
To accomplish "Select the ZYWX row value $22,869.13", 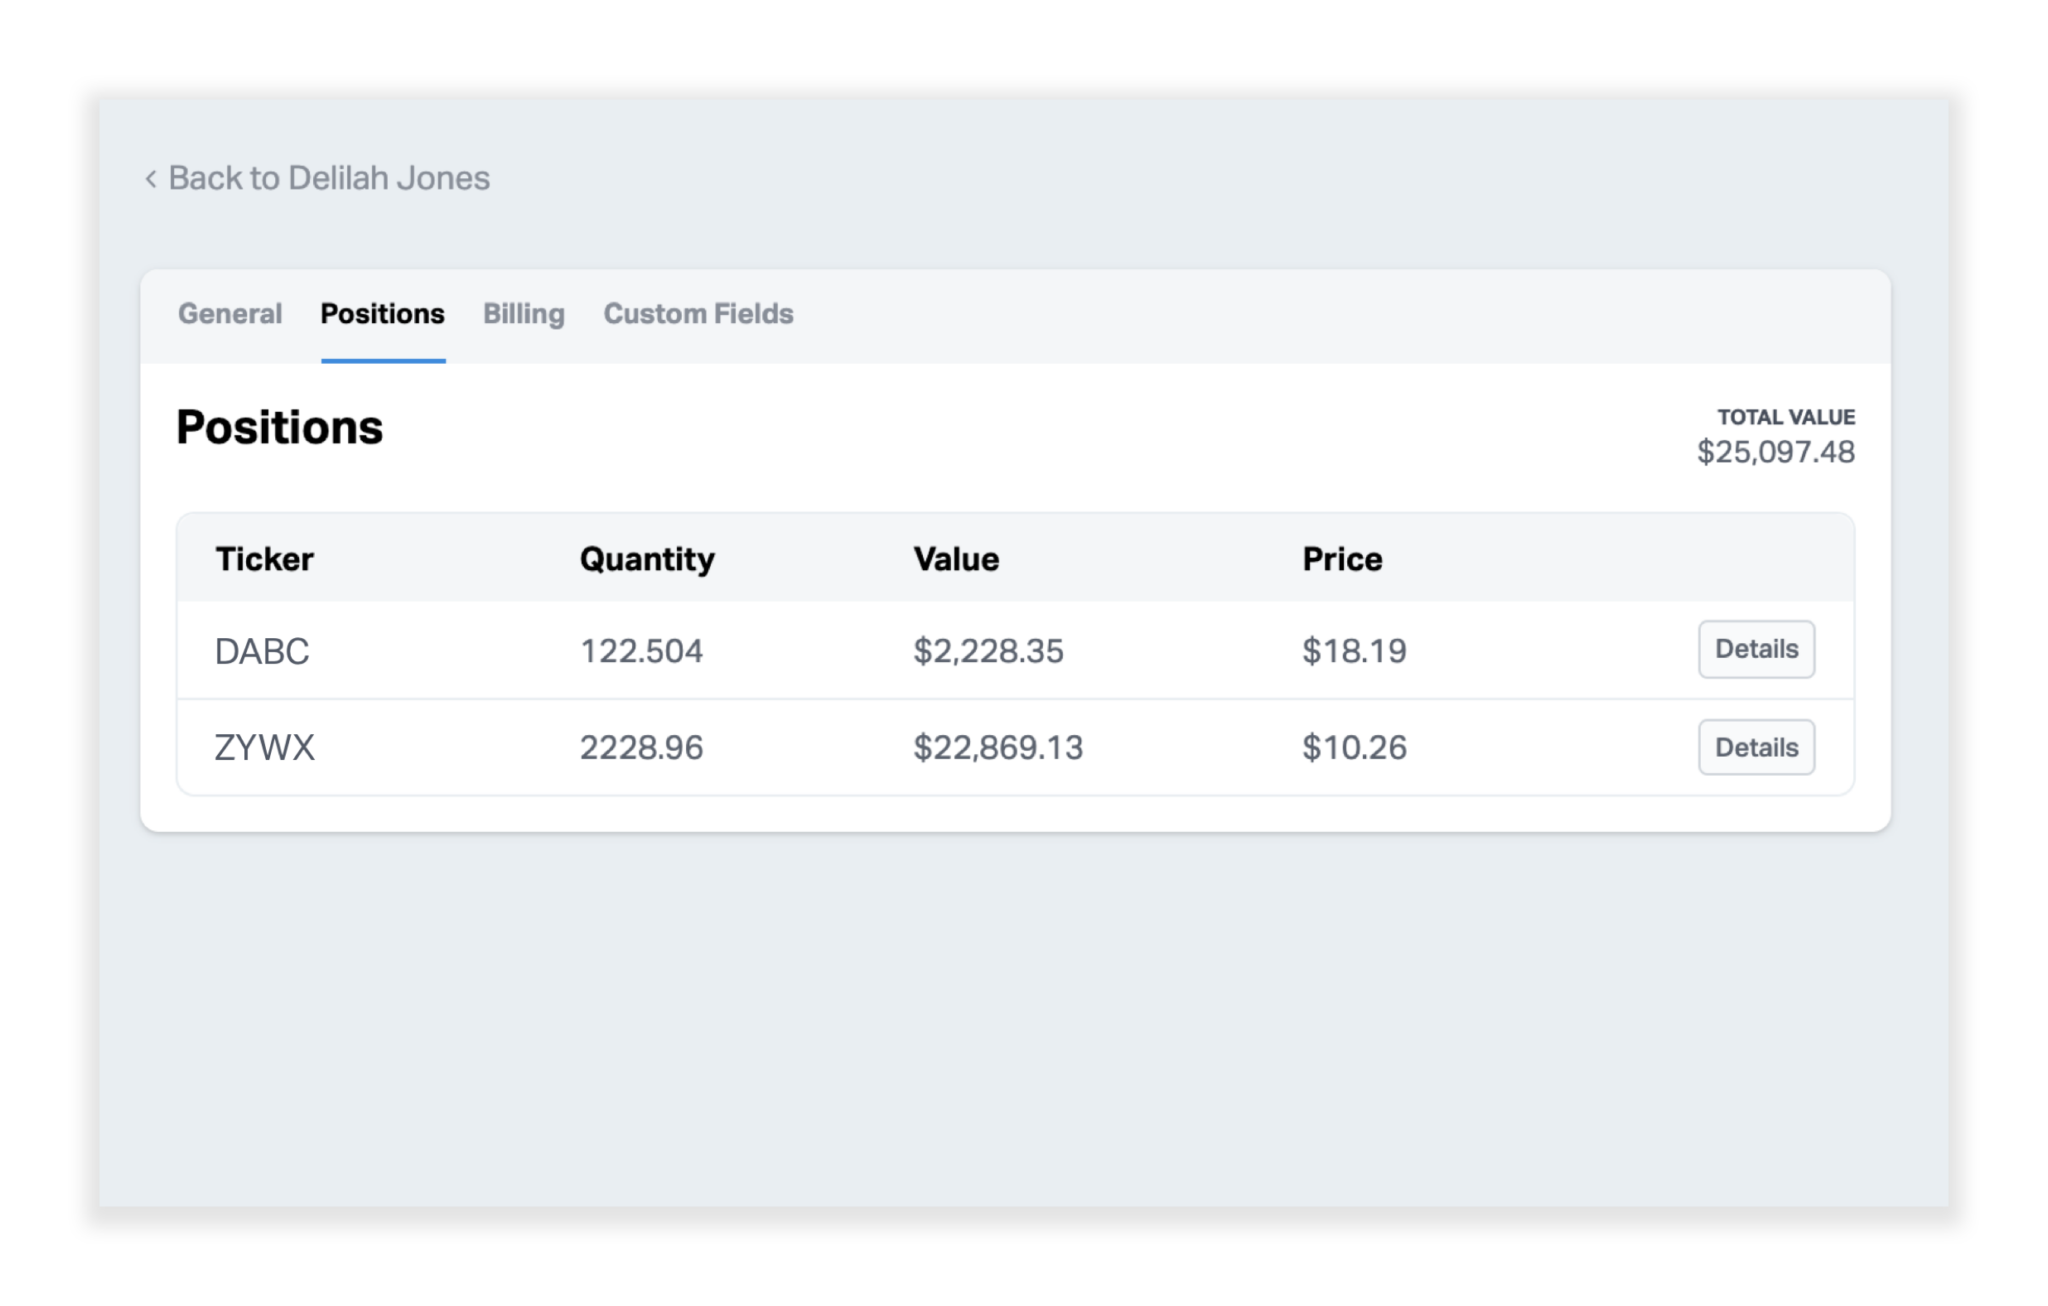I will 995,747.
